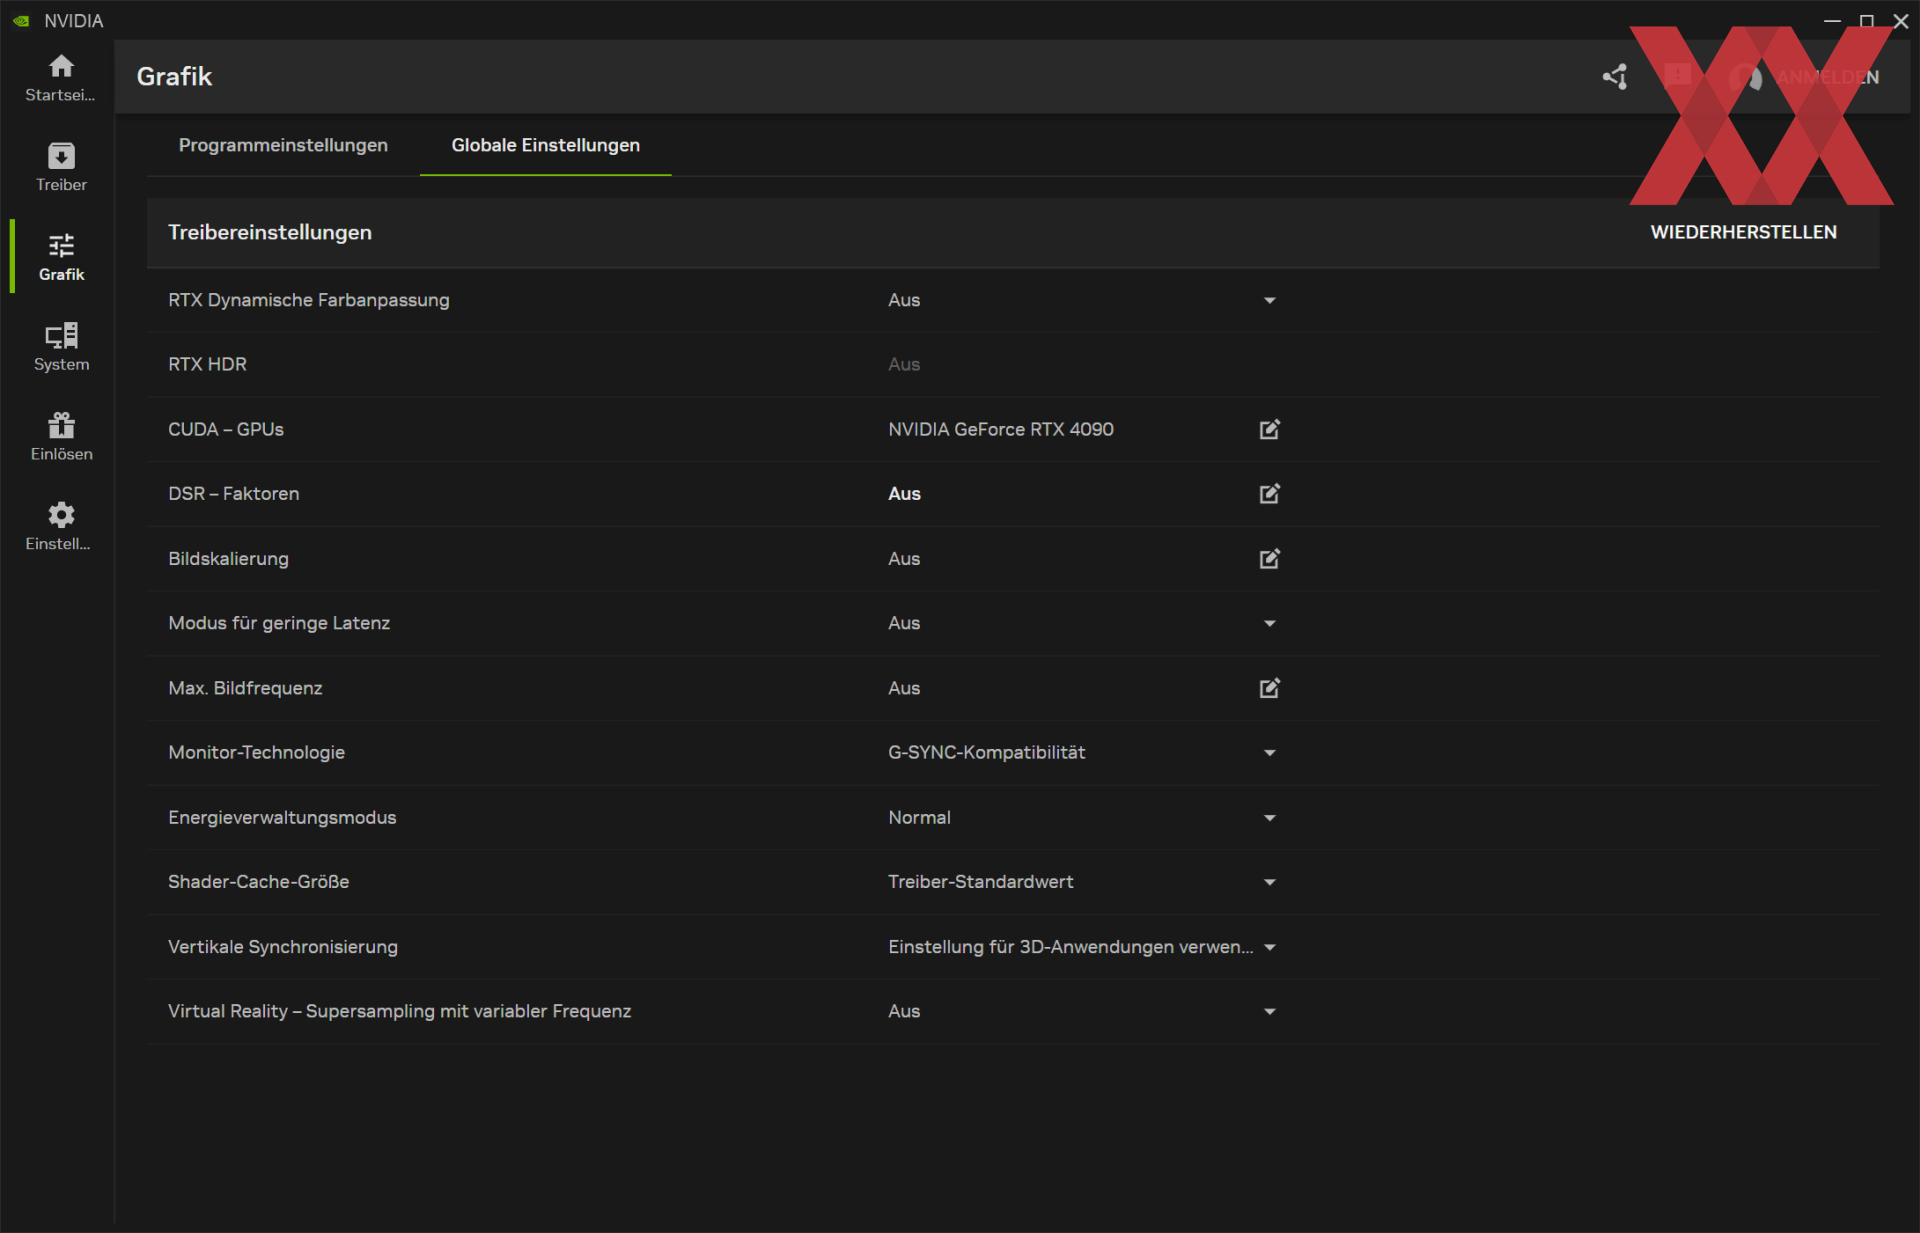Click the Shader-Cache-Größe label
This screenshot has width=1920, height=1233.
coord(258,882)
